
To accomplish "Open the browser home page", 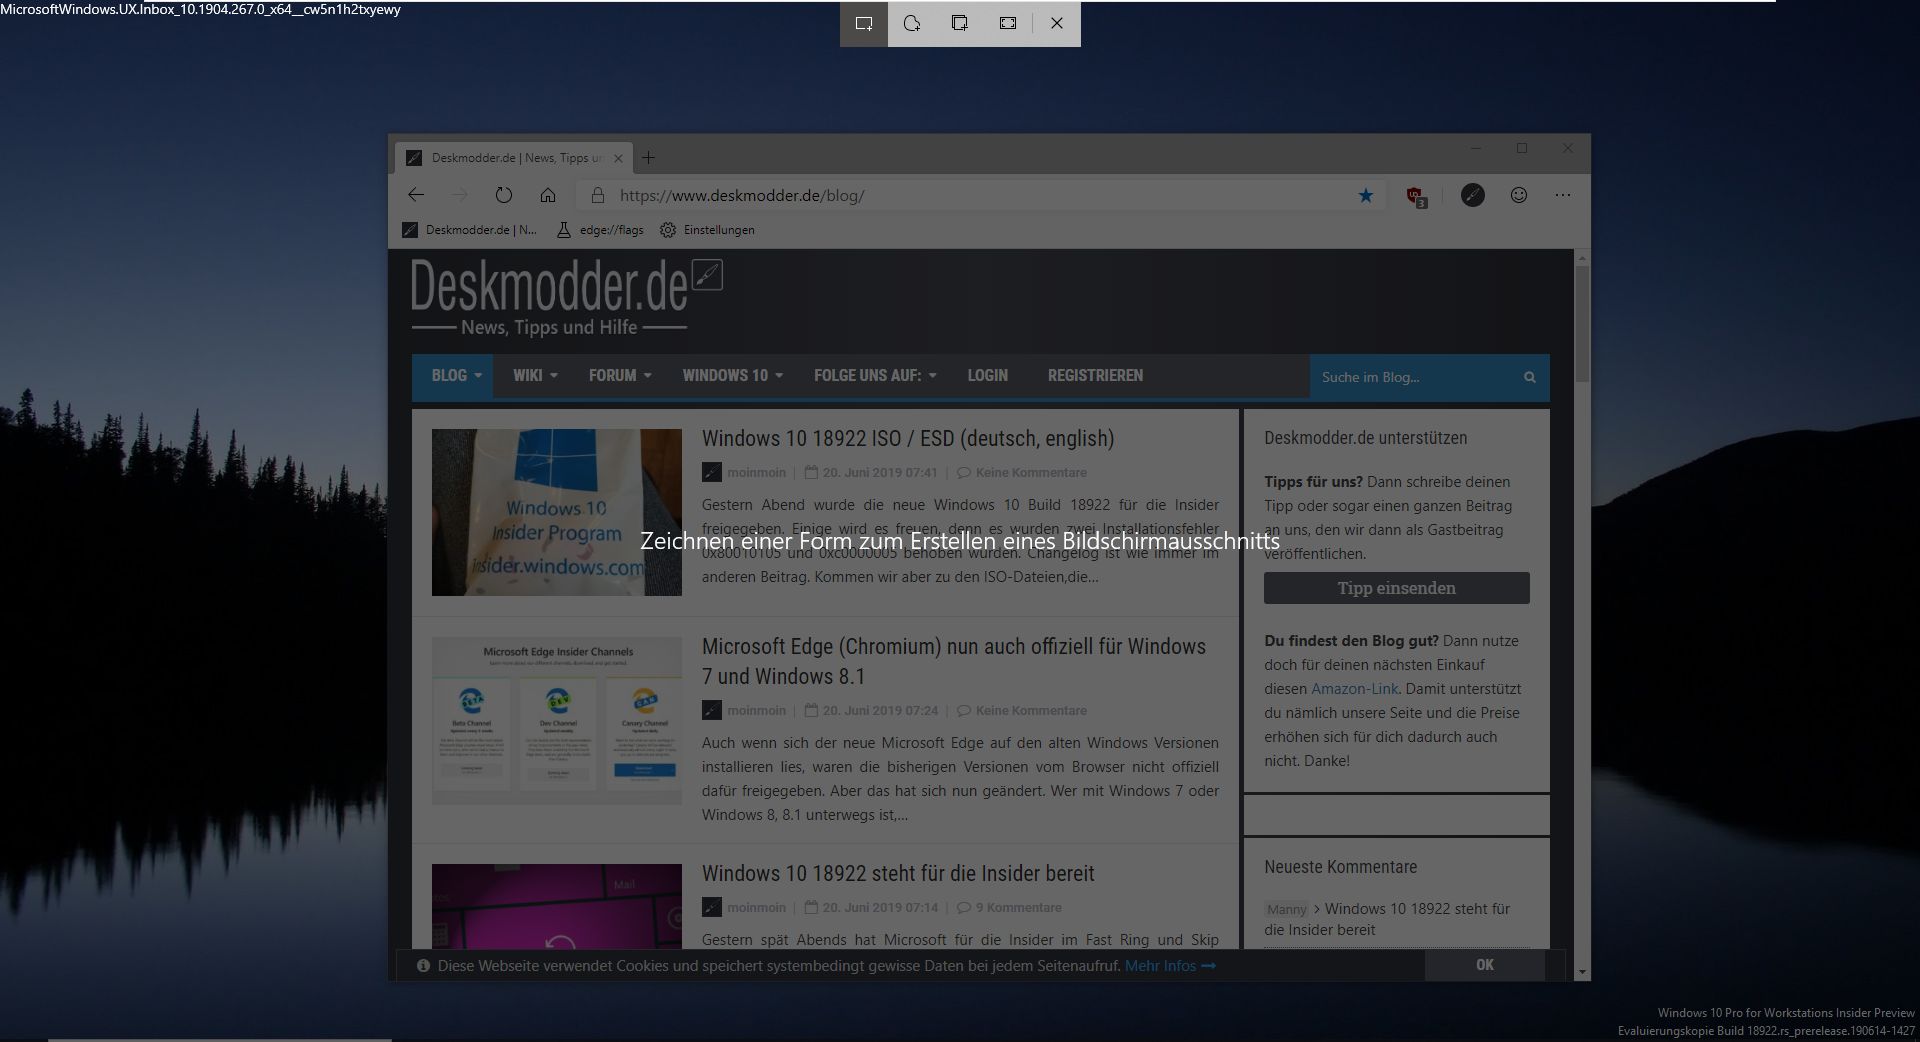I will 548,195.
